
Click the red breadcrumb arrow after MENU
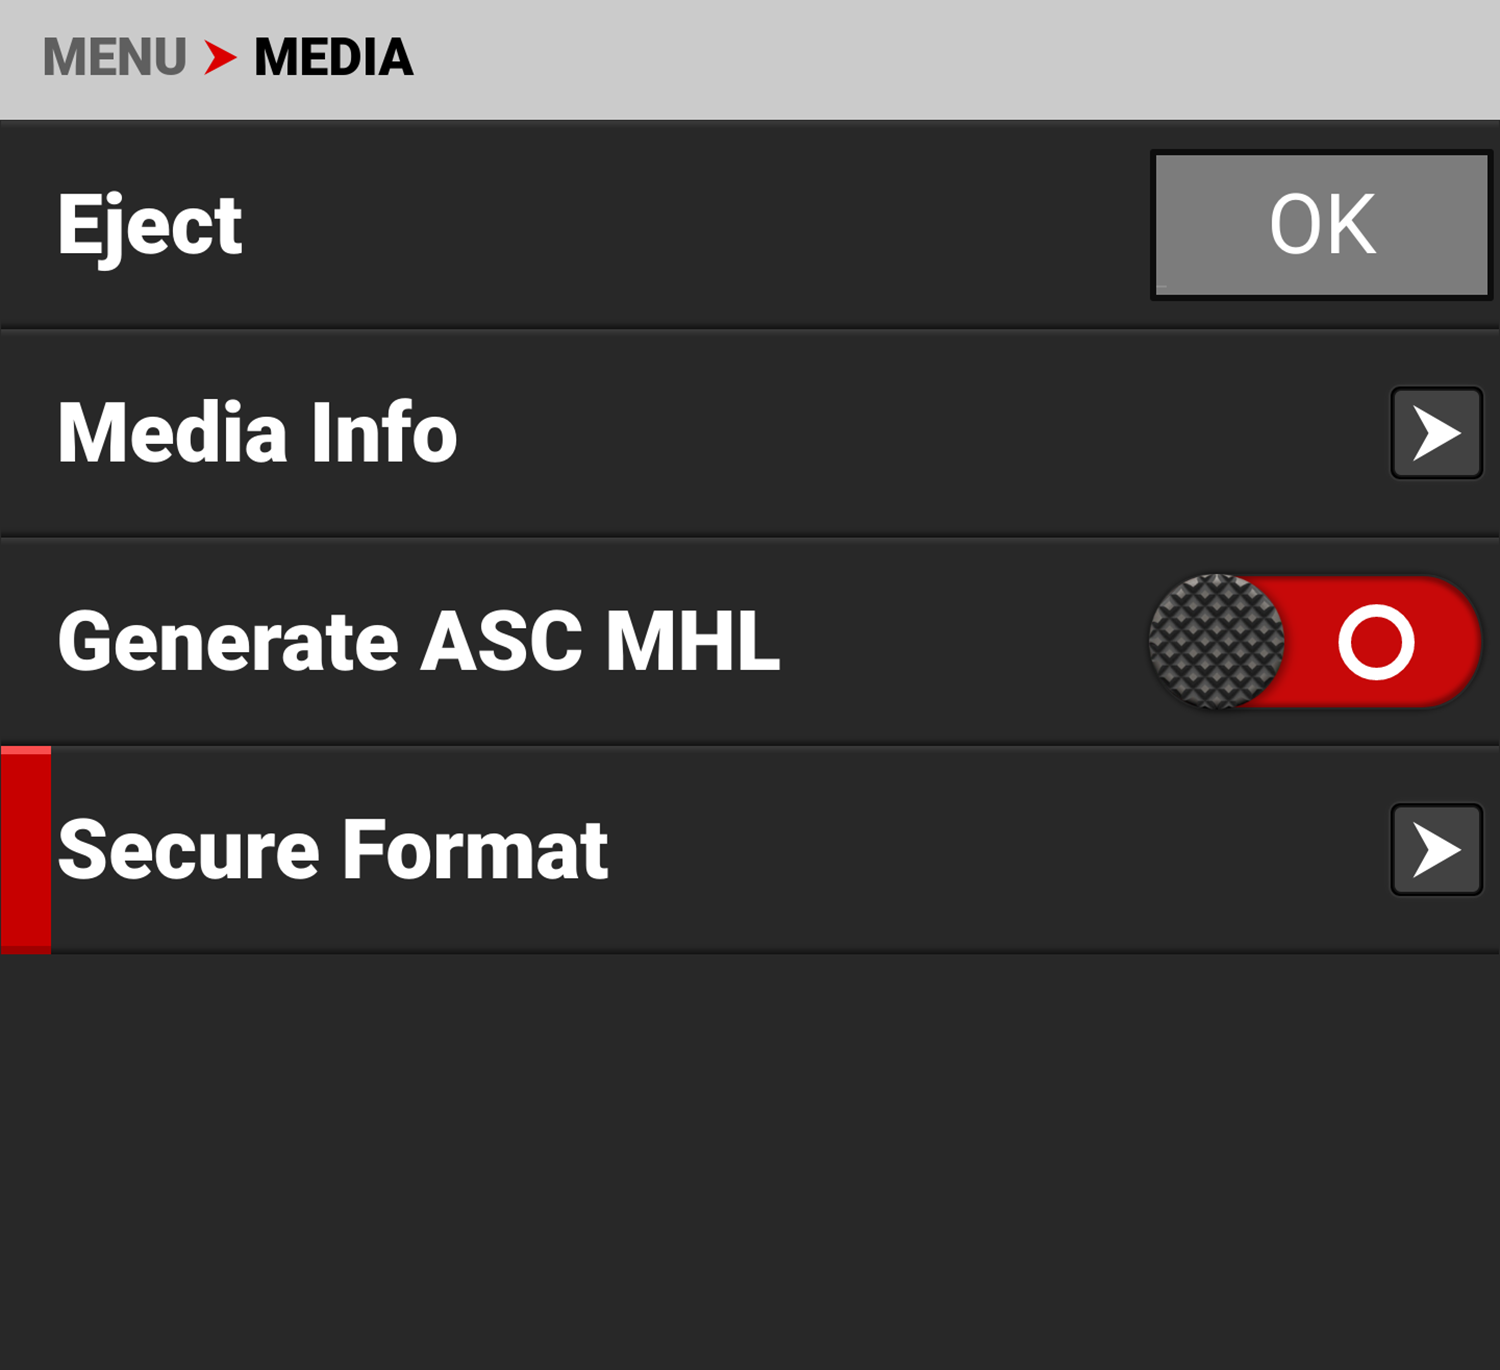[220, 57]
